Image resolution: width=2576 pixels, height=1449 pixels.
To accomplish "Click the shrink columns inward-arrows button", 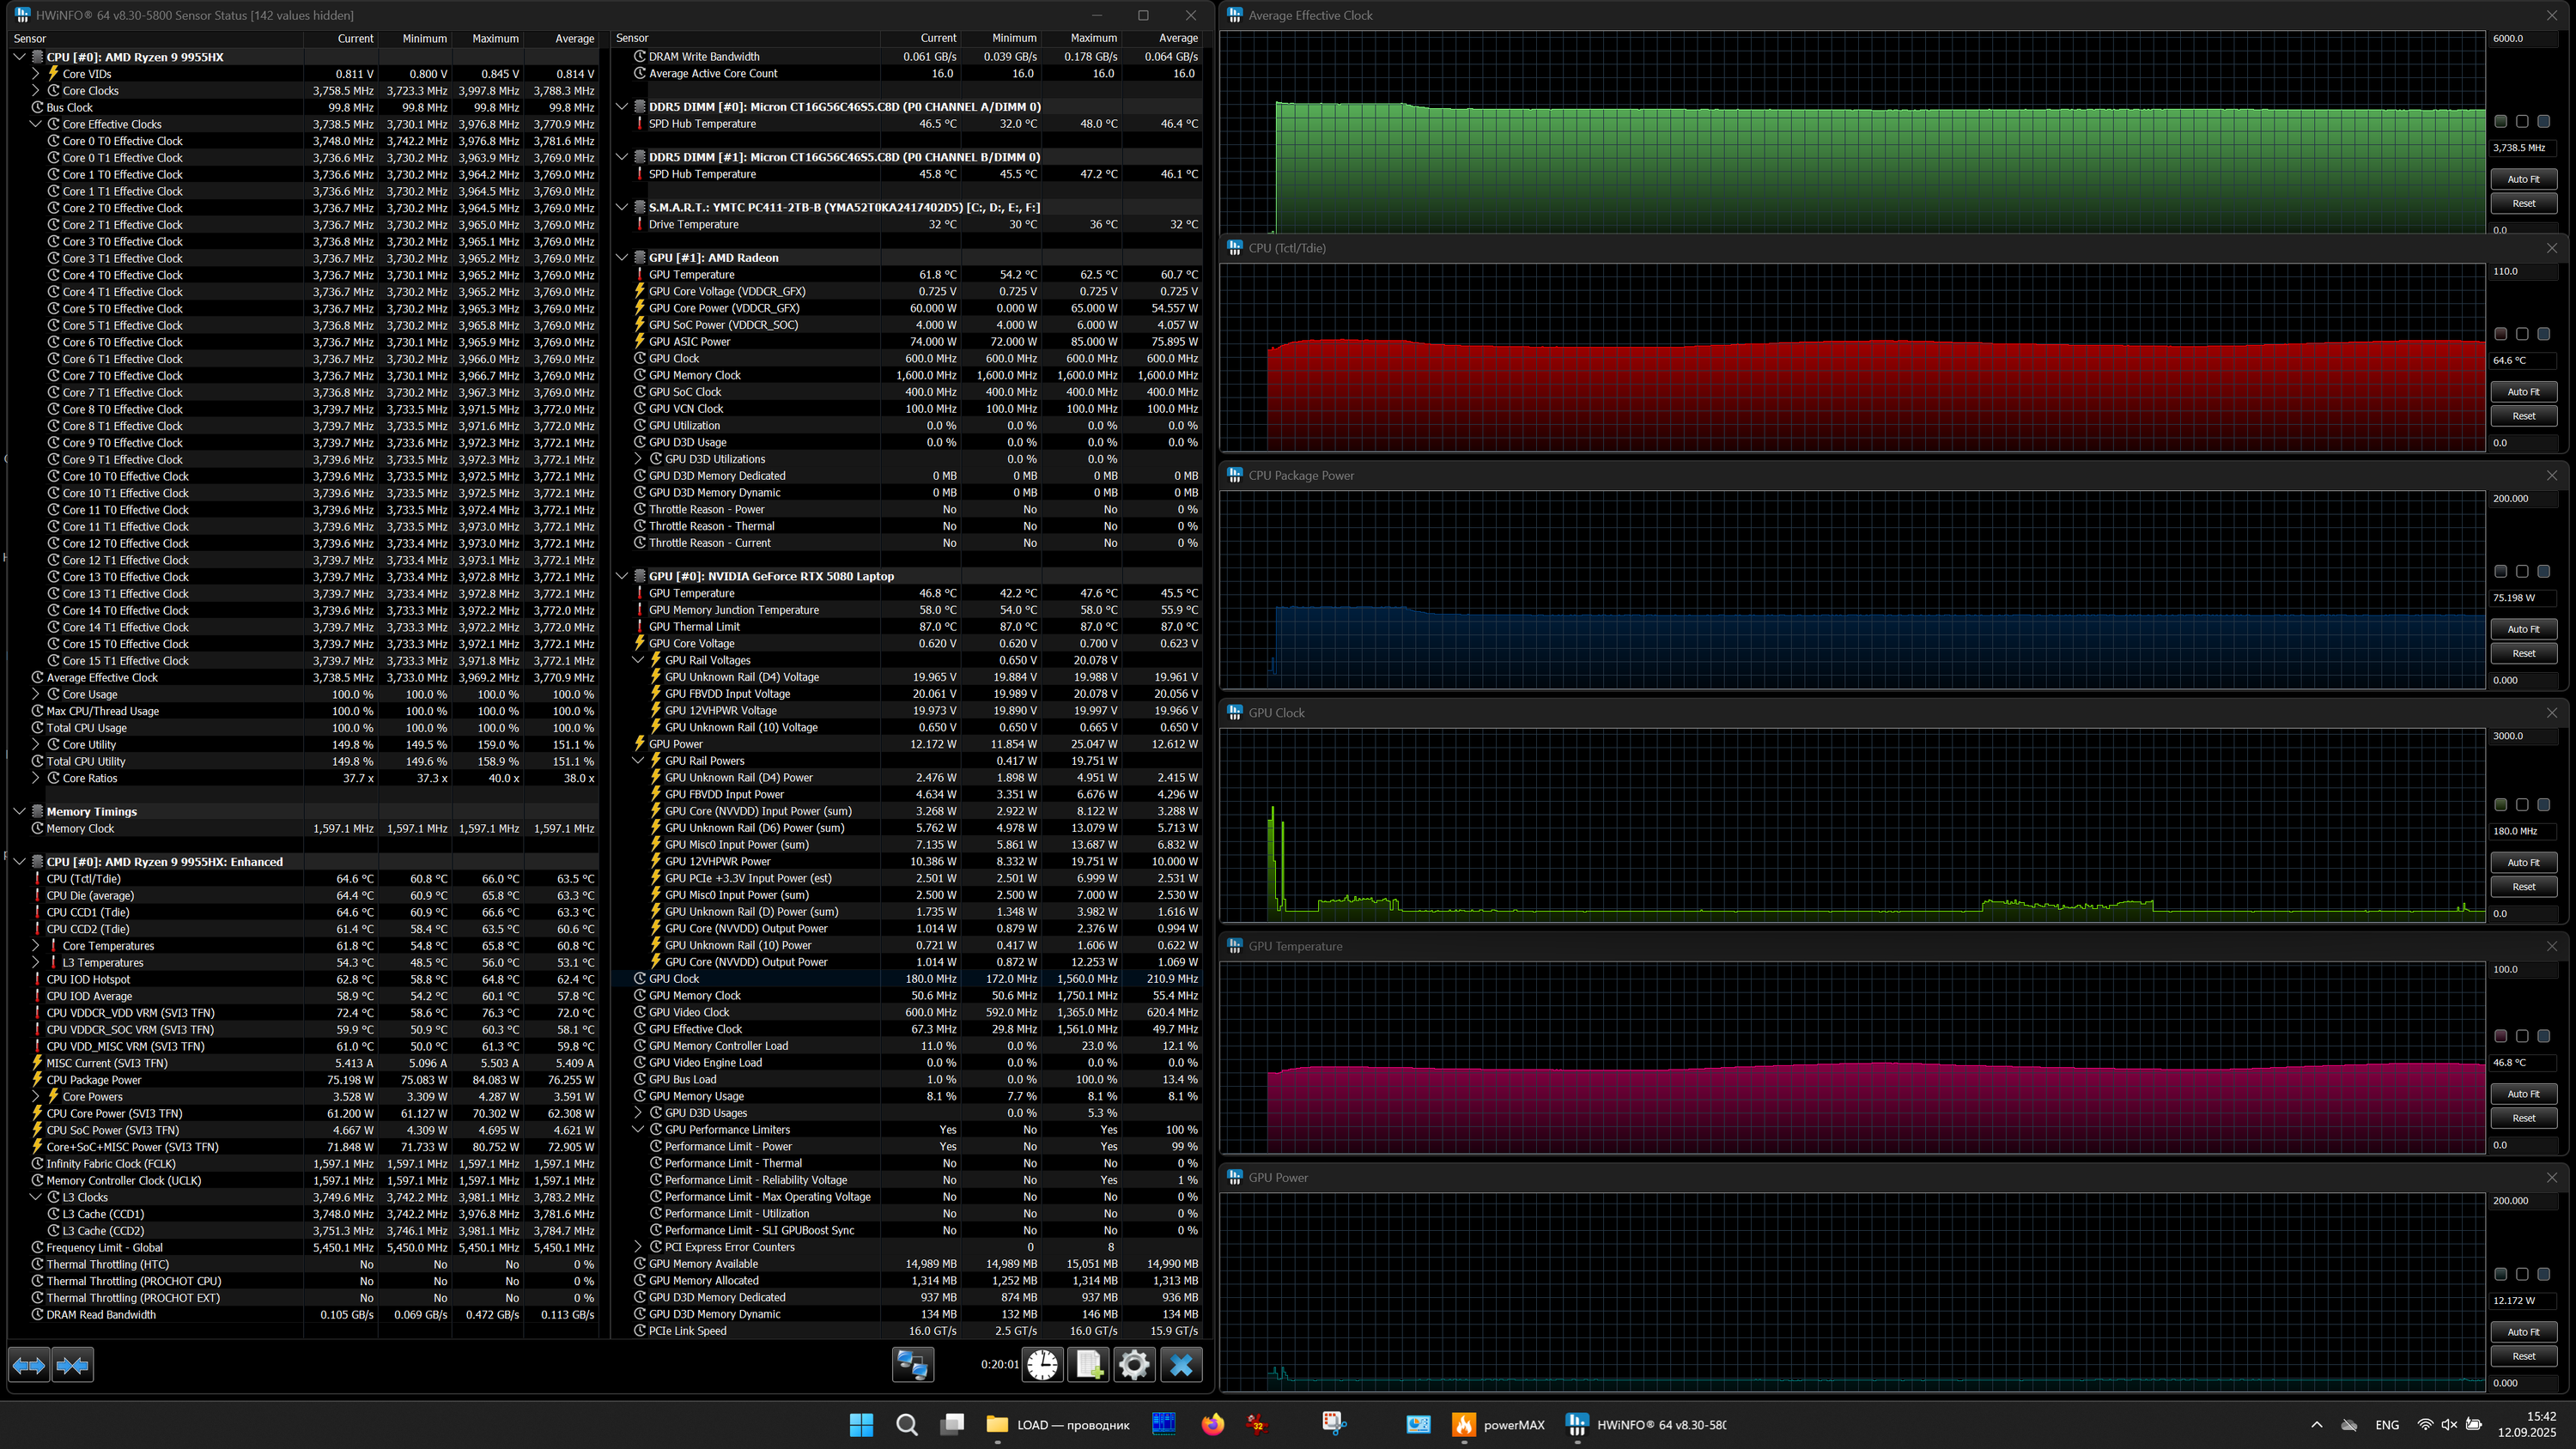I will (73, 1365).
